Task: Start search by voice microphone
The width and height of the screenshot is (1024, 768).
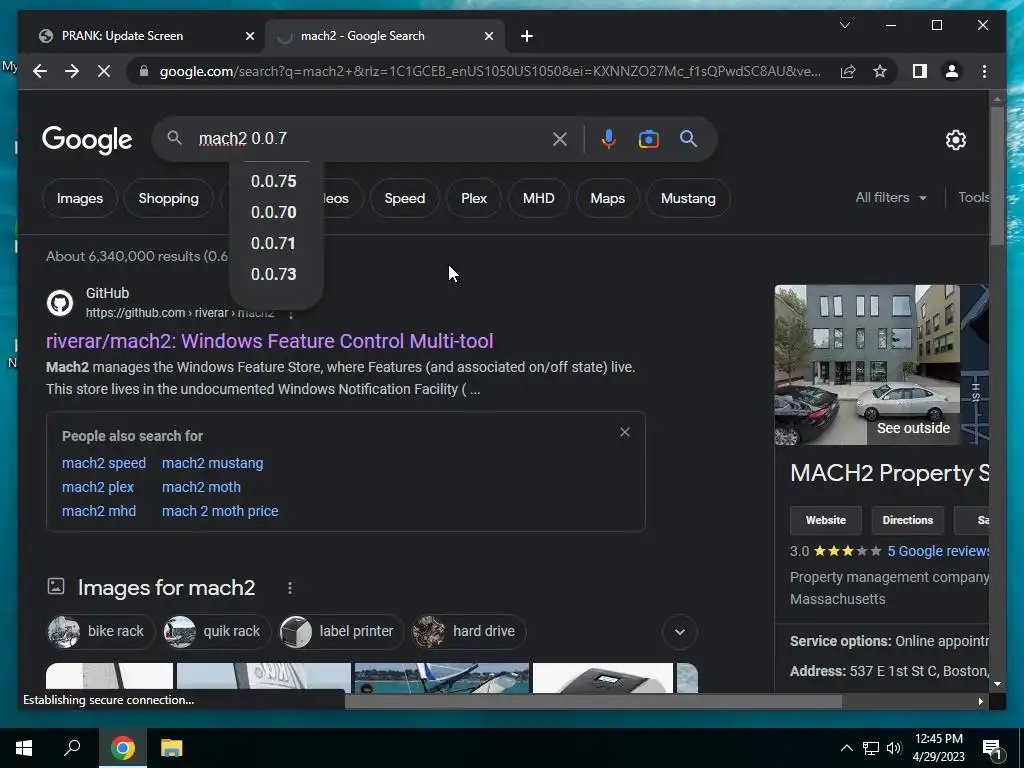Action: click(609, 138)
